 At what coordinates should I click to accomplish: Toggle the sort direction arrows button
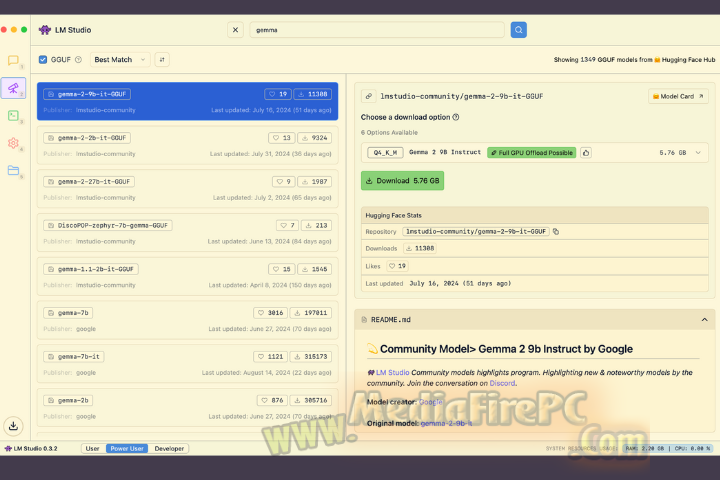tap(162, 59)
